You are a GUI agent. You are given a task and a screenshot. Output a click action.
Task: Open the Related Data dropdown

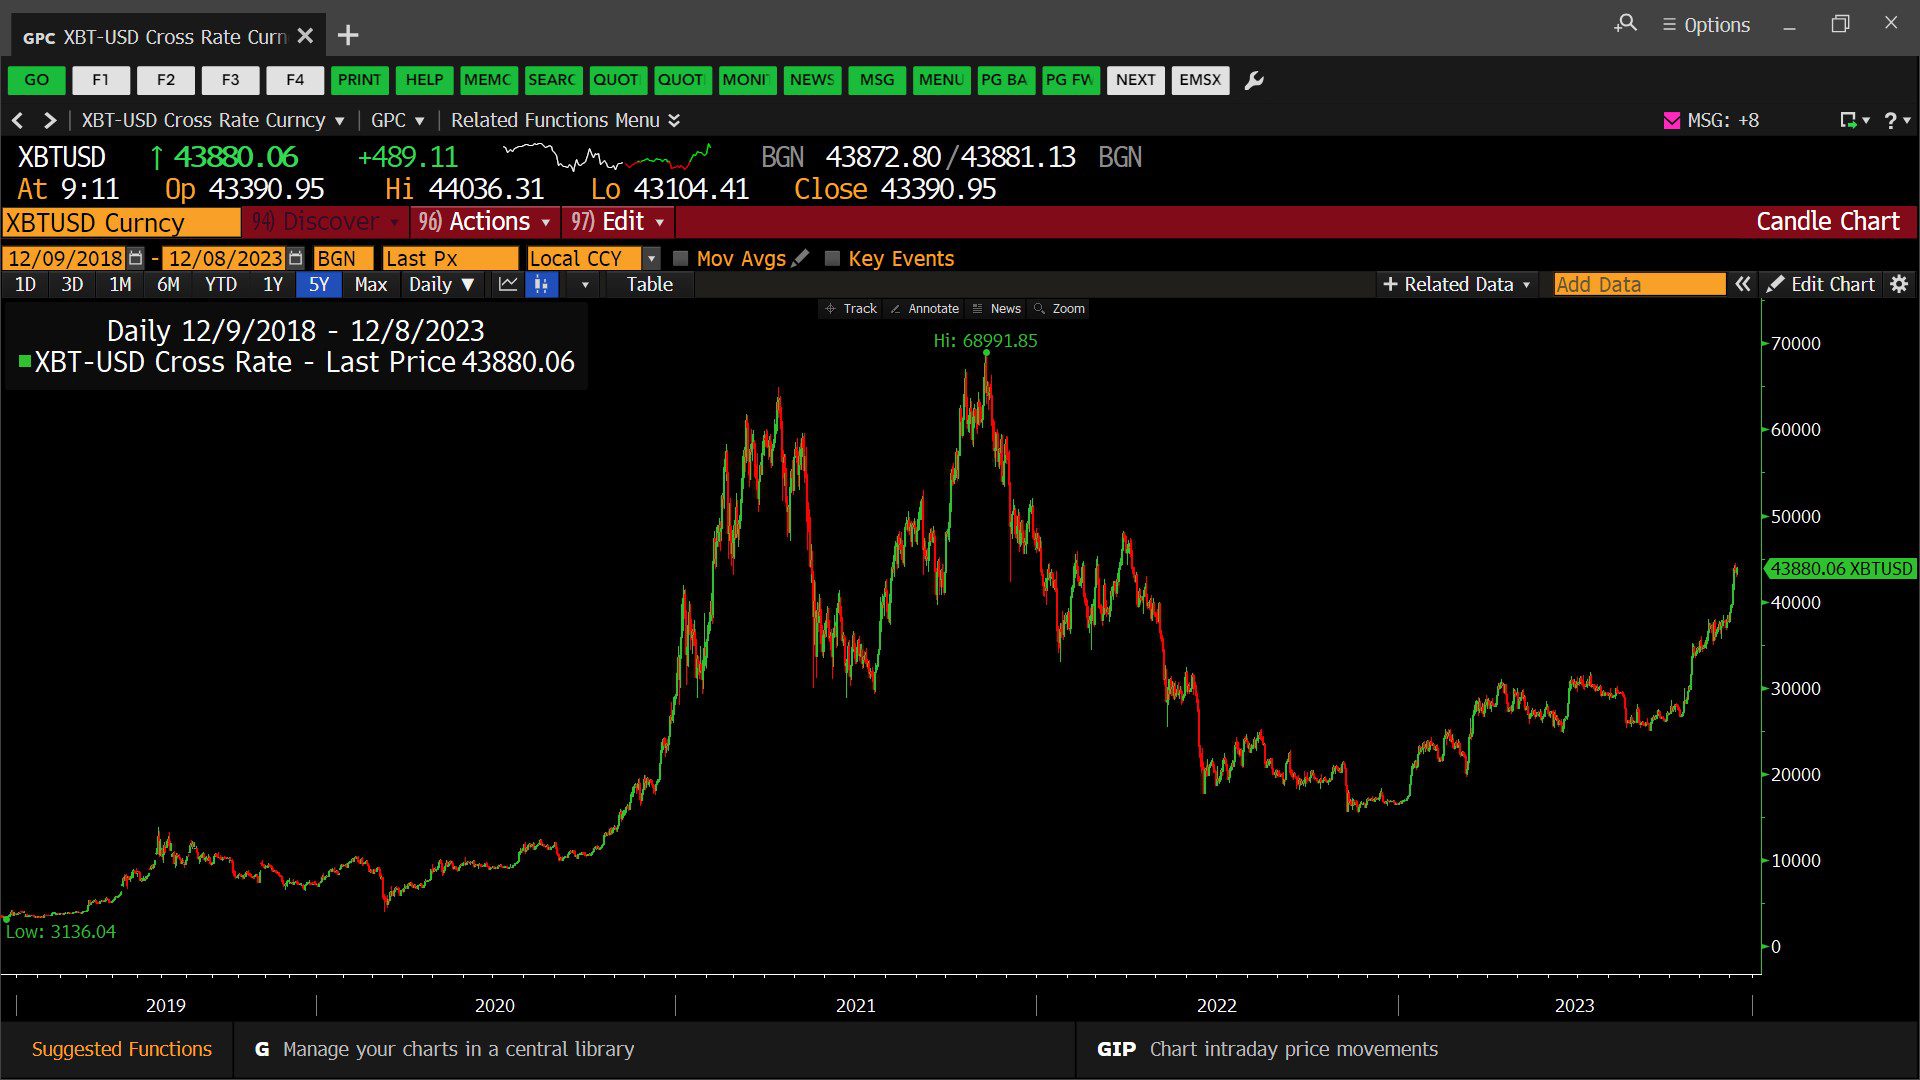tap(1456, 284)
